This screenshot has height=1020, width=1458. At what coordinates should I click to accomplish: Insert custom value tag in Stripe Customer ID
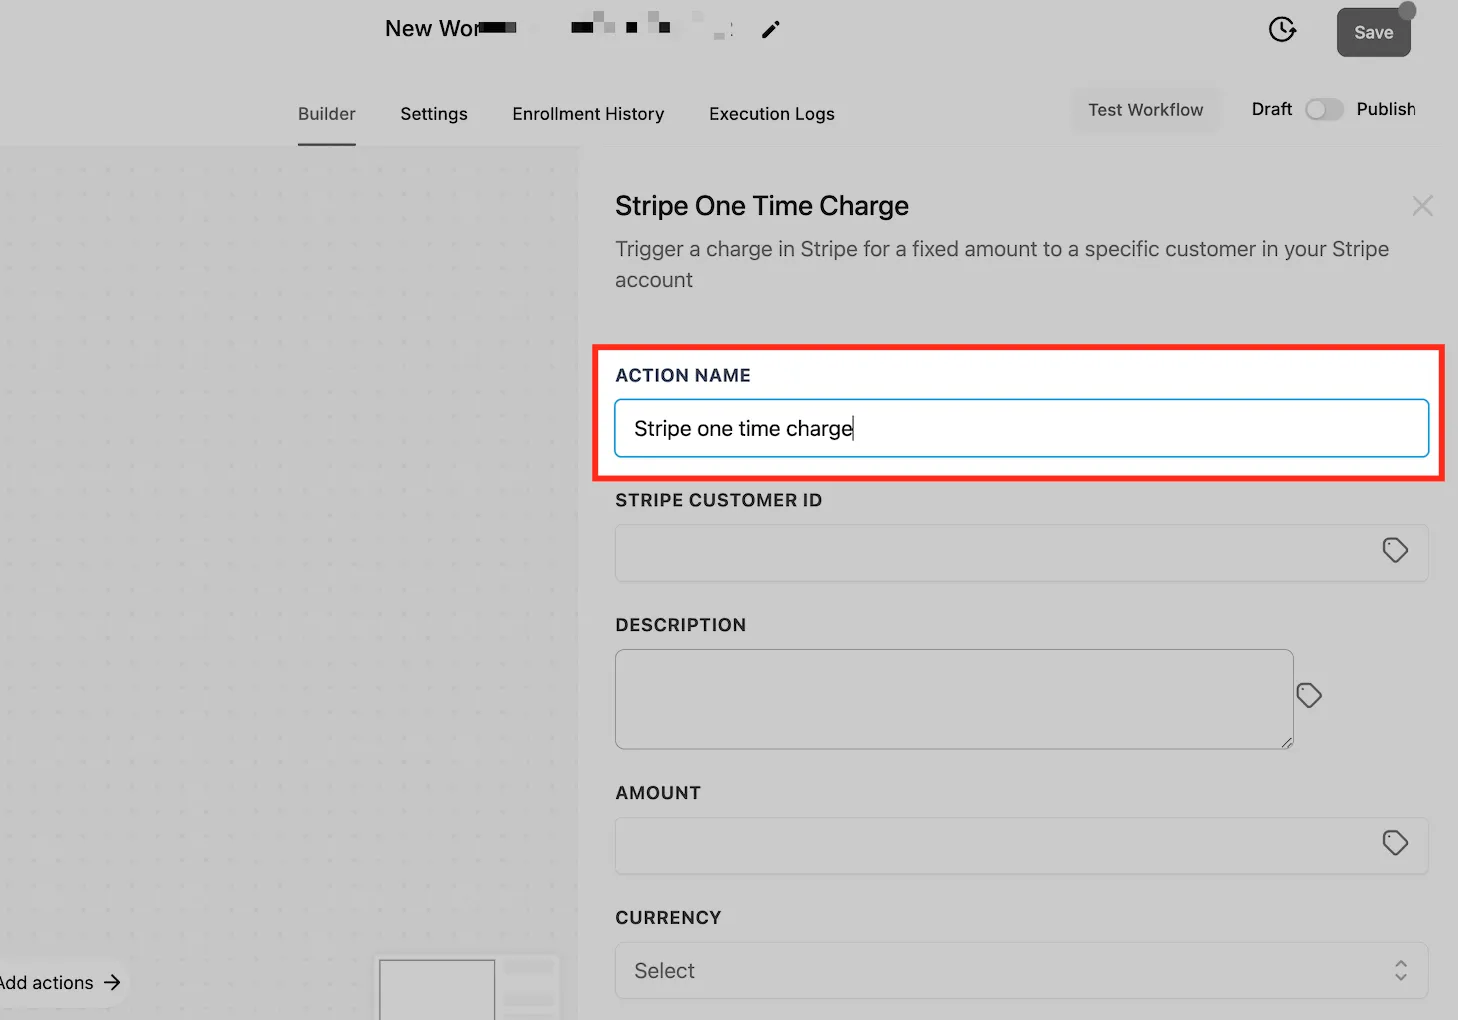(x=1395, y=550)
